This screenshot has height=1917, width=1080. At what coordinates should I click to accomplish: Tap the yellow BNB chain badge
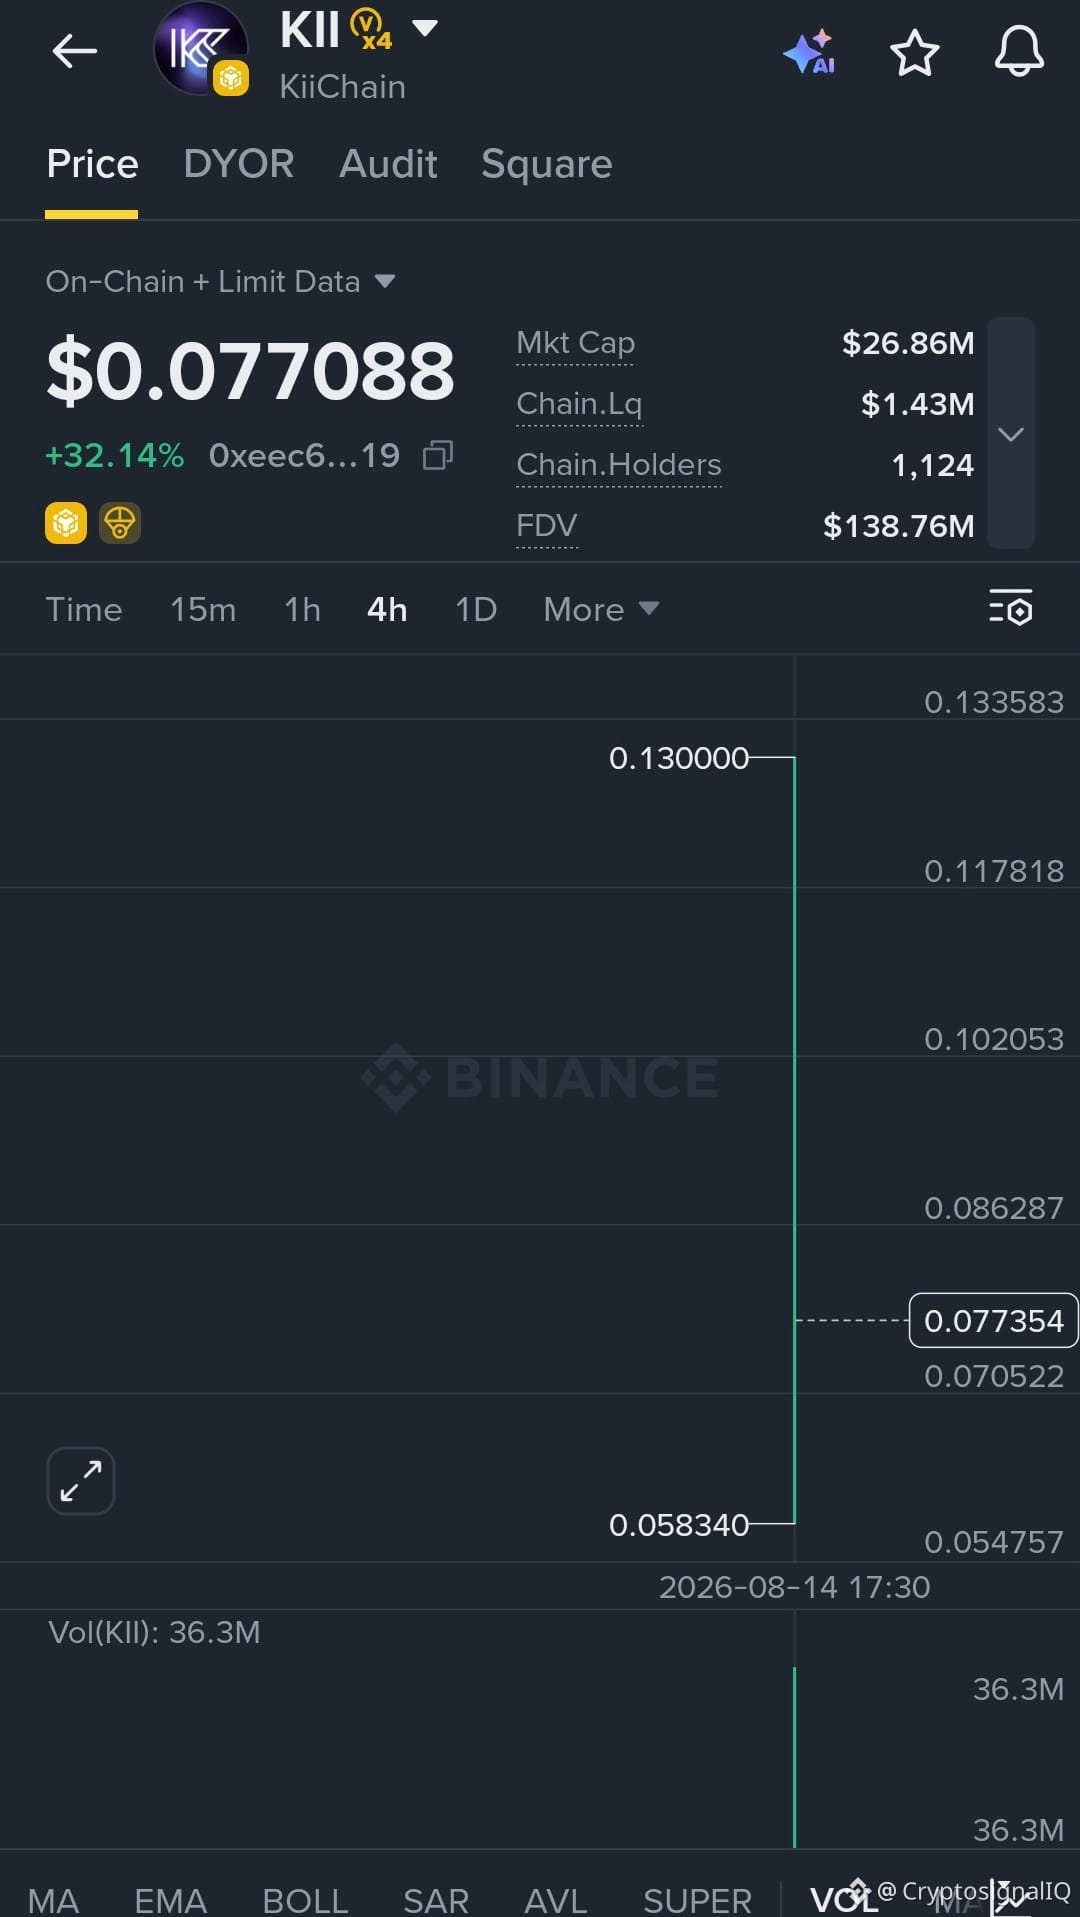pos(66,523)
